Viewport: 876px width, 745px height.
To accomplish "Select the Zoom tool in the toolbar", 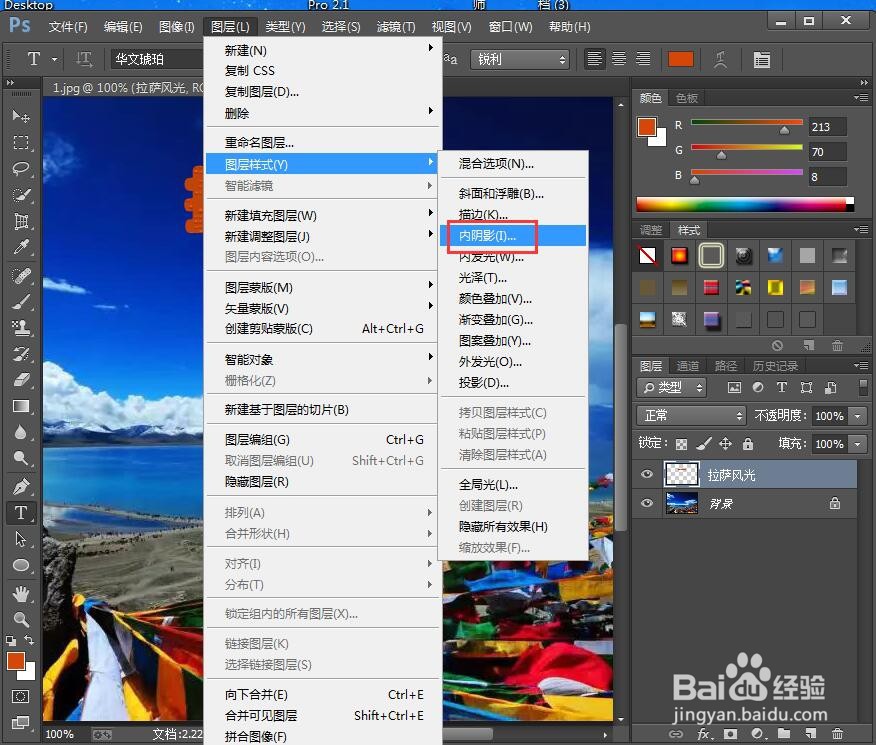I will point(22,619).
